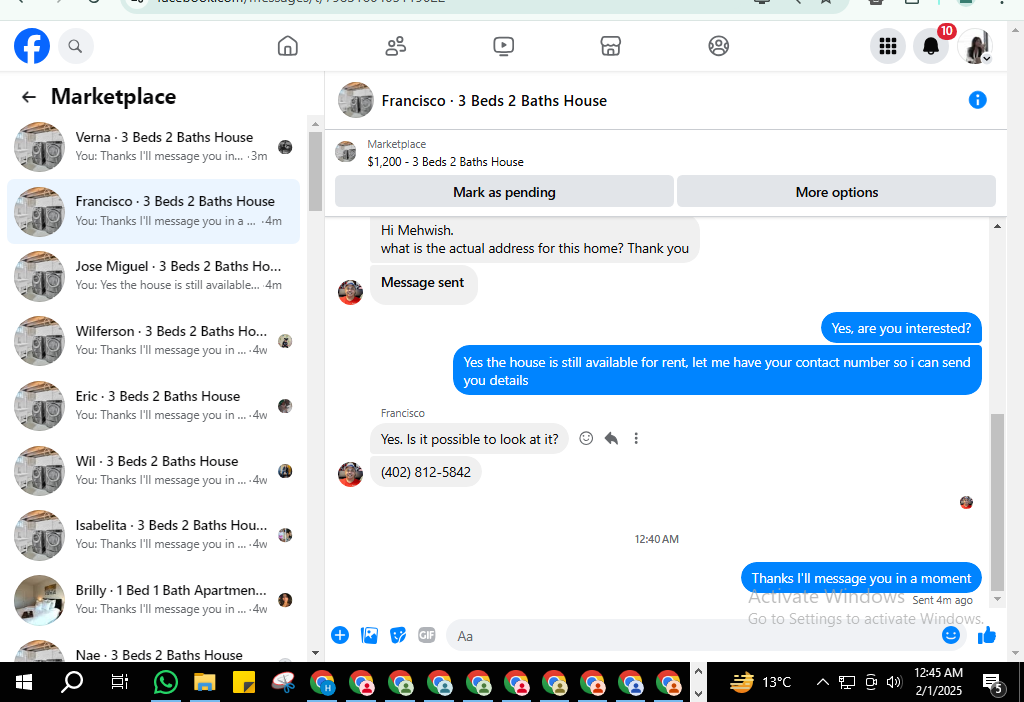Open the Marketplace storefront icon

611,46
